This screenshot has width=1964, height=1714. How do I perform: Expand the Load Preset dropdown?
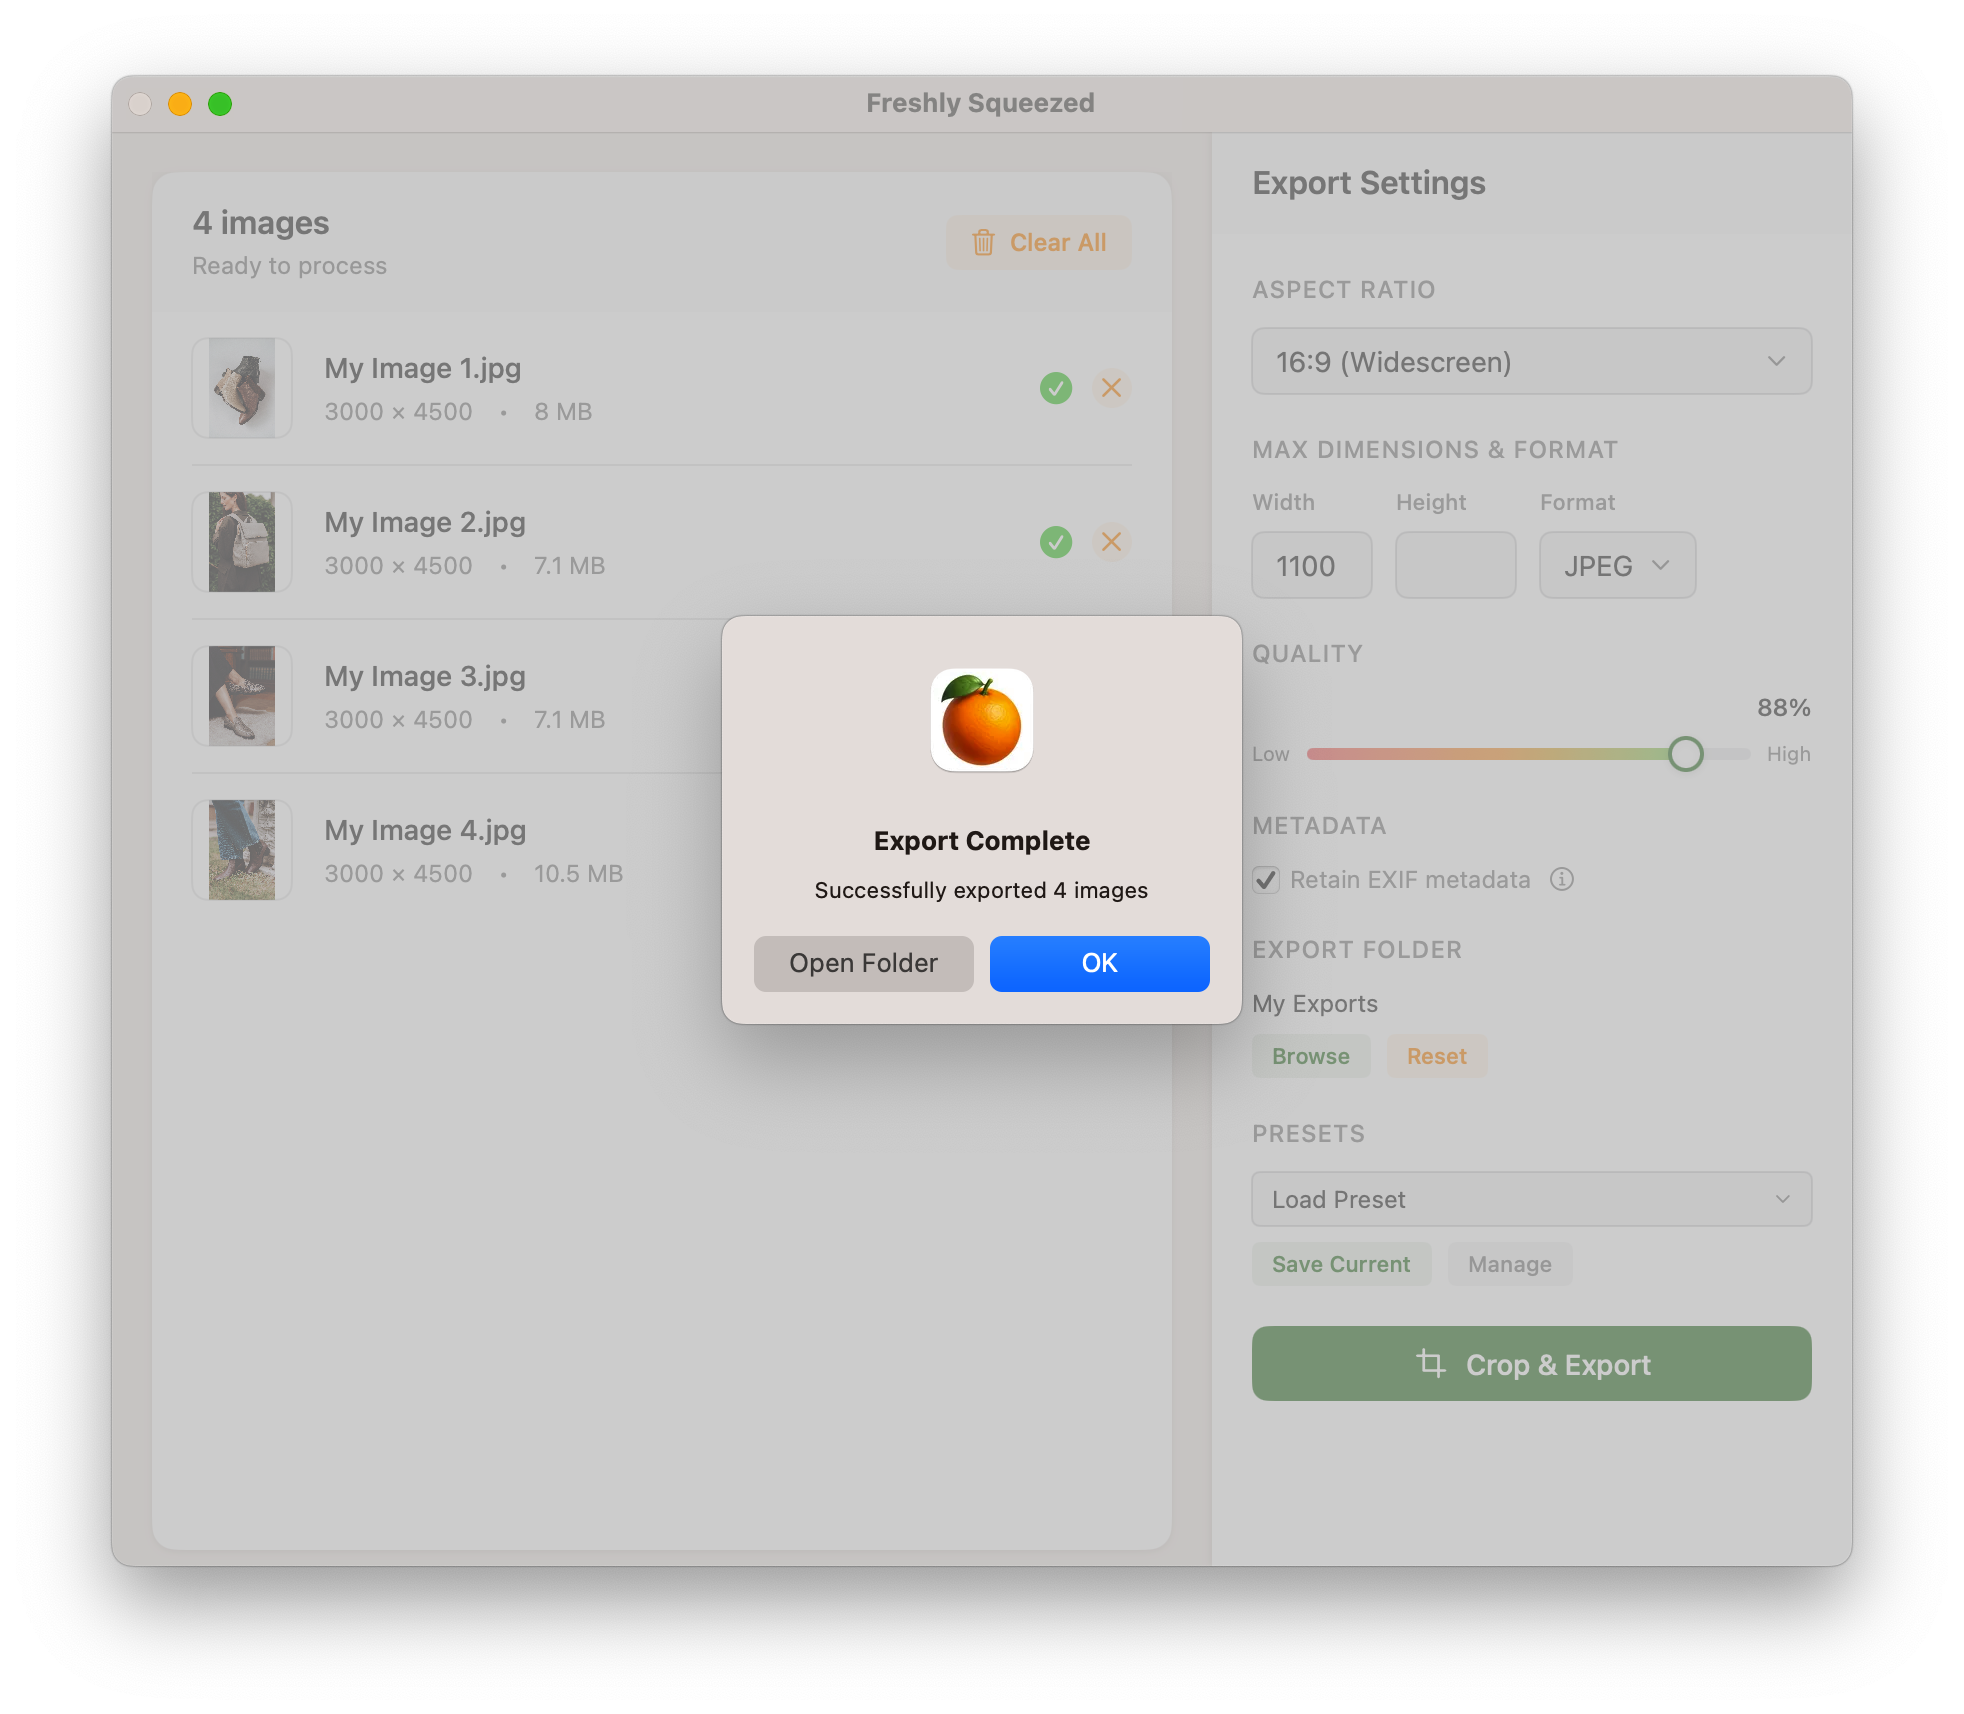(1531, 1199)
